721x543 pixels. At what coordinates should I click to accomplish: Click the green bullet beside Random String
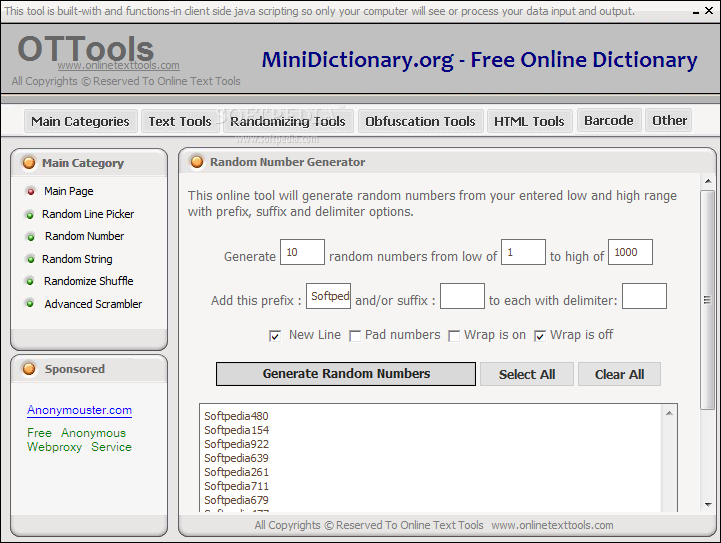[30, 259]
